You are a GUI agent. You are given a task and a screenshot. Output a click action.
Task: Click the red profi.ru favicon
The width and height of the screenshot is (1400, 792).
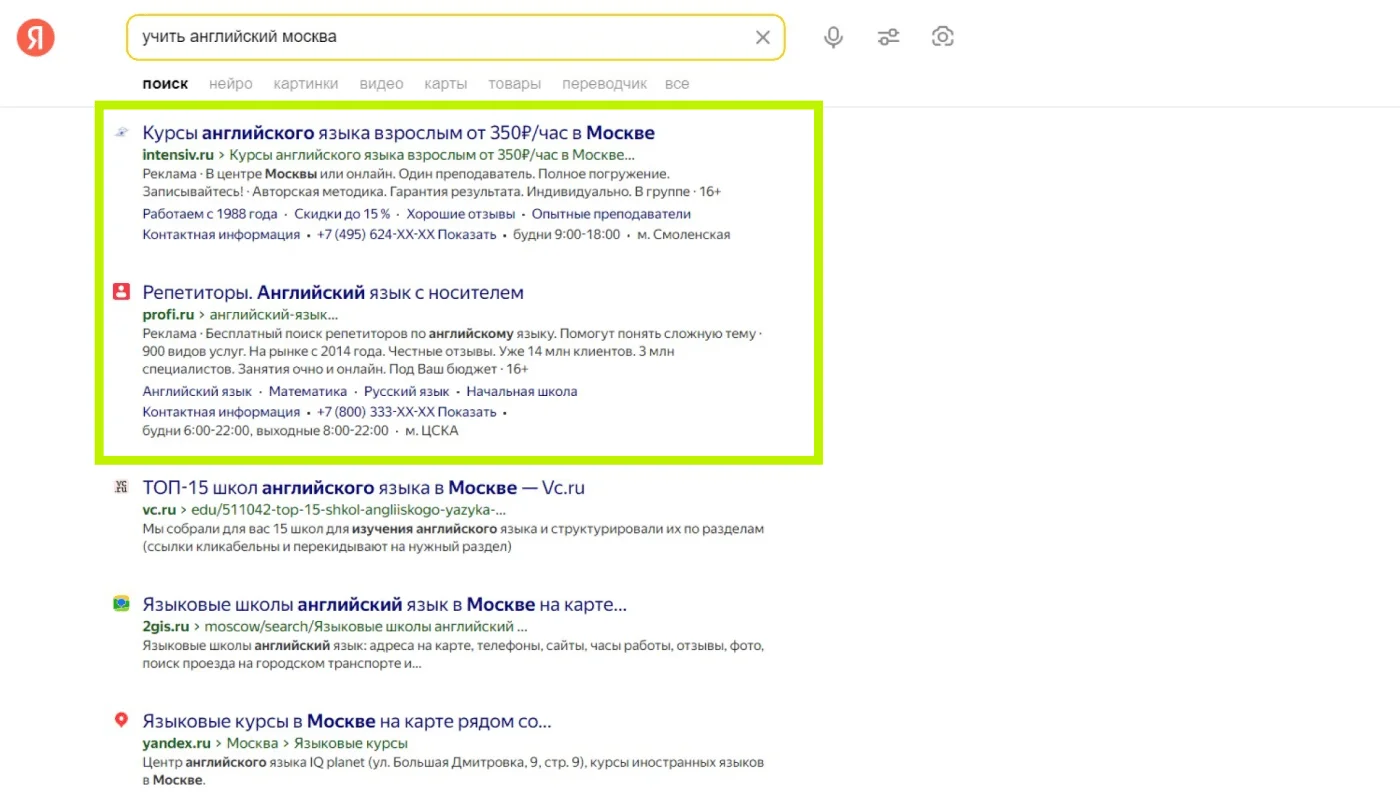121,292
